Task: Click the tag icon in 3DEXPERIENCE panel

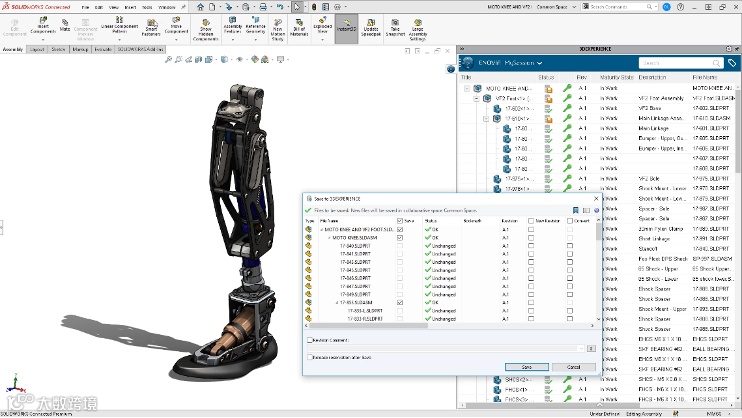Action: [732, 63]
